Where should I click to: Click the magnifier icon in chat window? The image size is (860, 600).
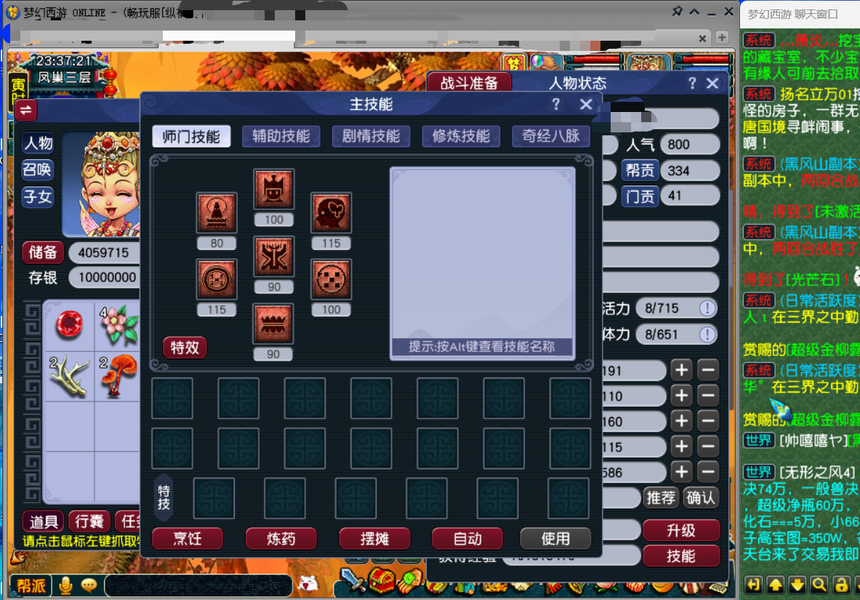point(819,585)
